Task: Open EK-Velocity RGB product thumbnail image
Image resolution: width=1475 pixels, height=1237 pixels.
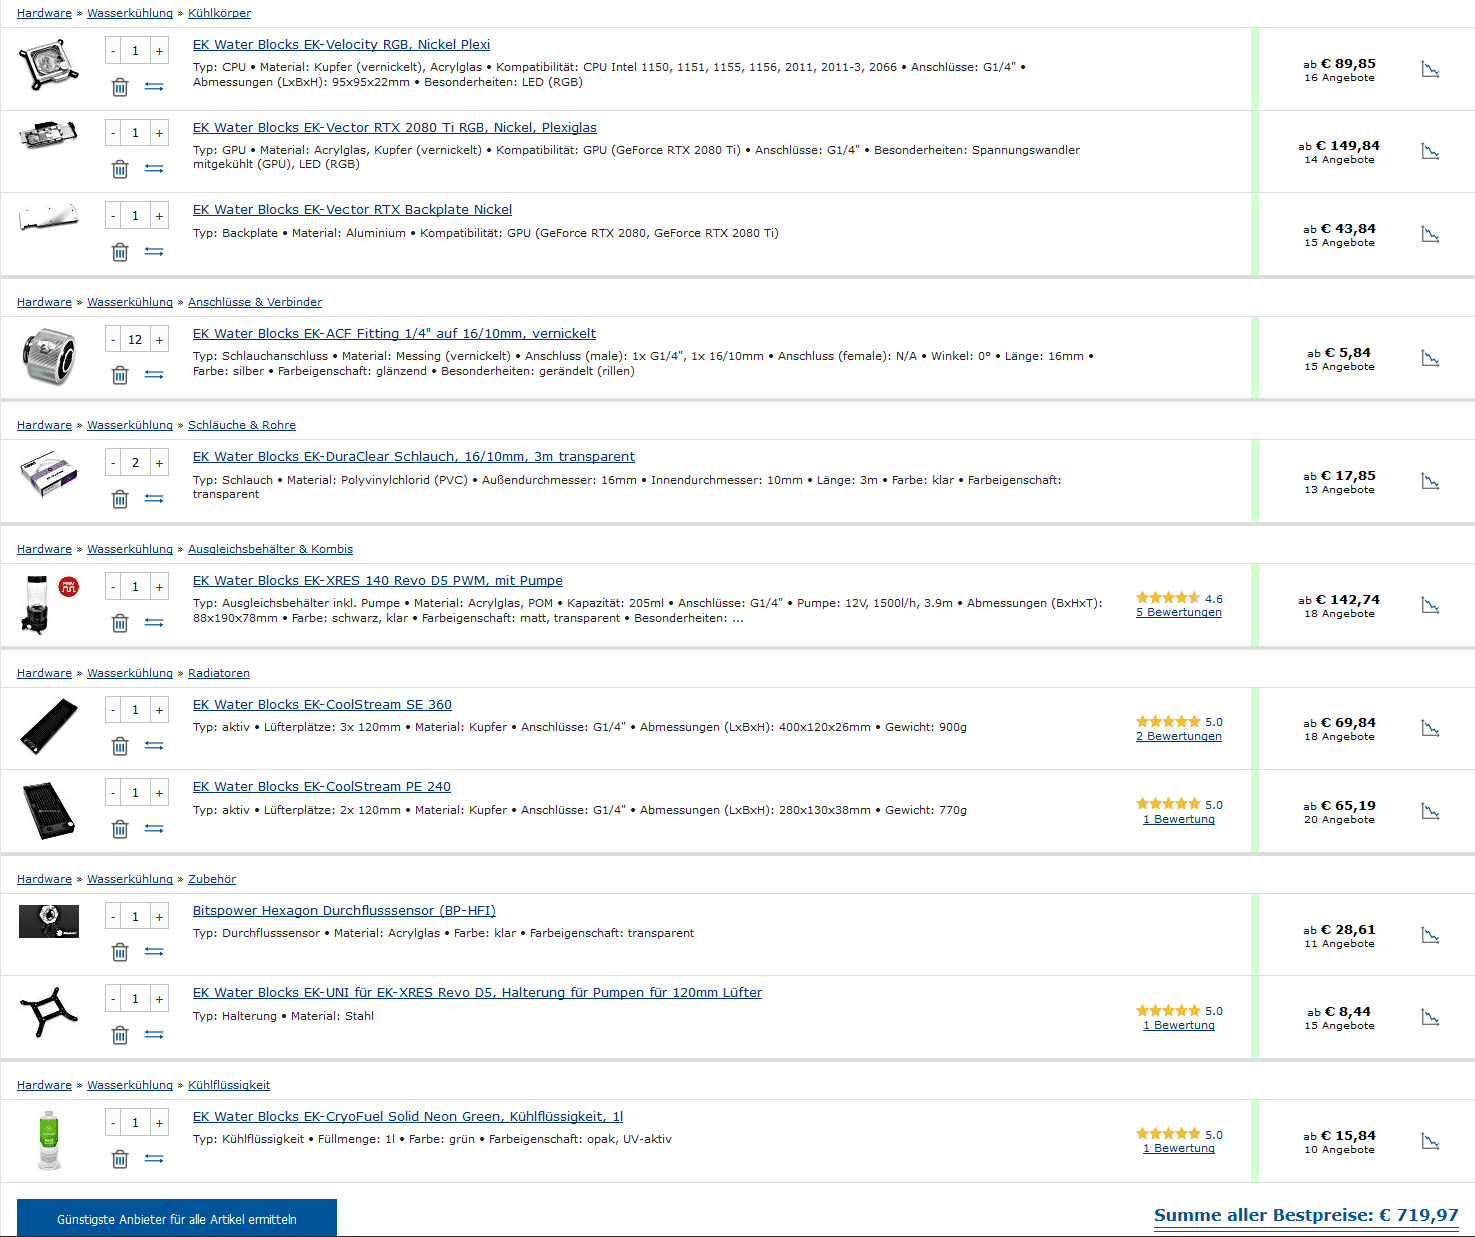Action: coord(49,64)
